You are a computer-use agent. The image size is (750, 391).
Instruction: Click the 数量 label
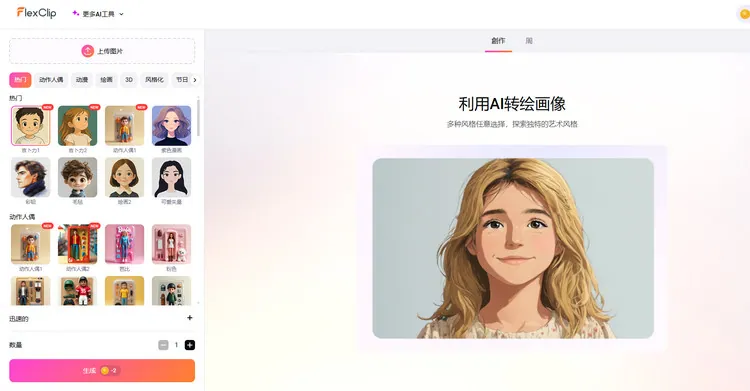pyautogui.click(x=16, y=345)
